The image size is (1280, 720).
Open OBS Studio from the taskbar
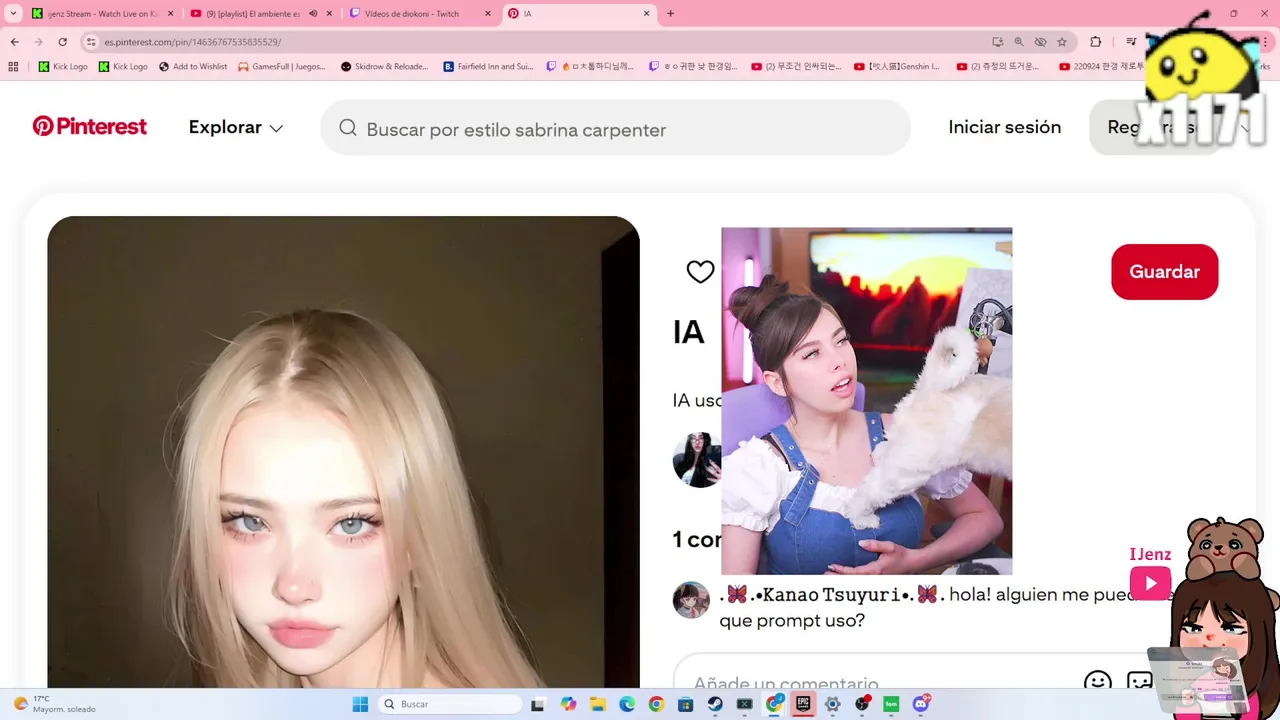click(862, 704)
